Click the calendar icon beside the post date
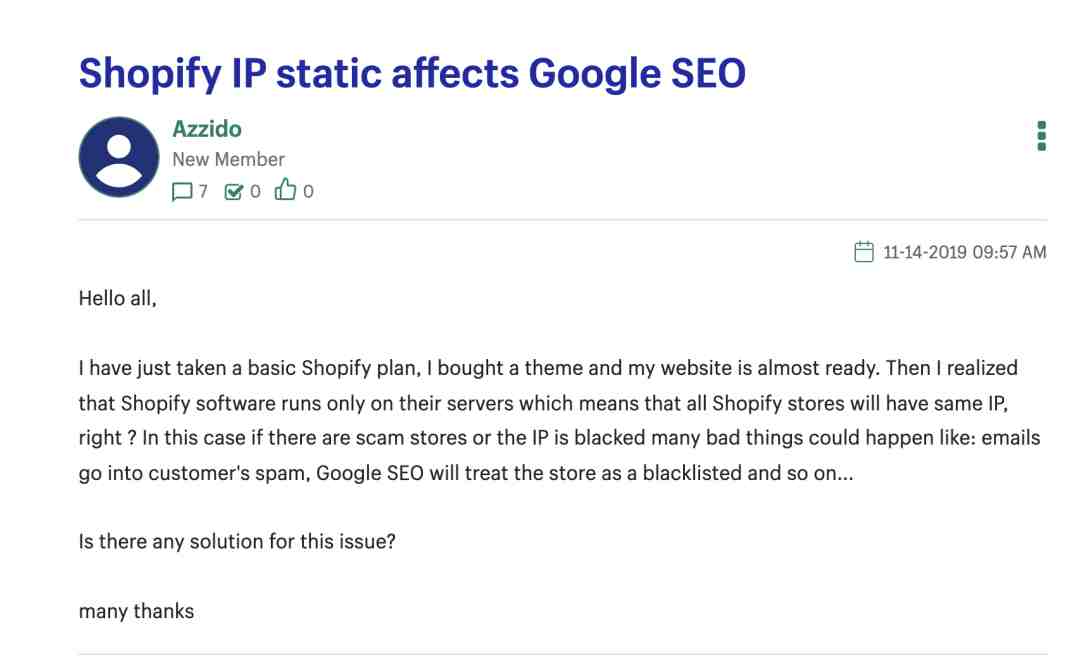The height and width of the screenshot is (665, 1080). point(864,252)
